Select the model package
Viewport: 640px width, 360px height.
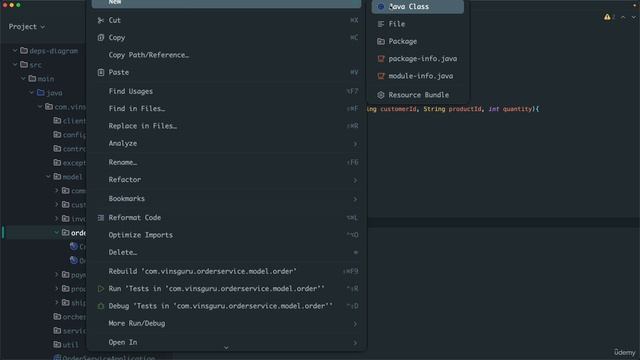[x=73, y=177]
